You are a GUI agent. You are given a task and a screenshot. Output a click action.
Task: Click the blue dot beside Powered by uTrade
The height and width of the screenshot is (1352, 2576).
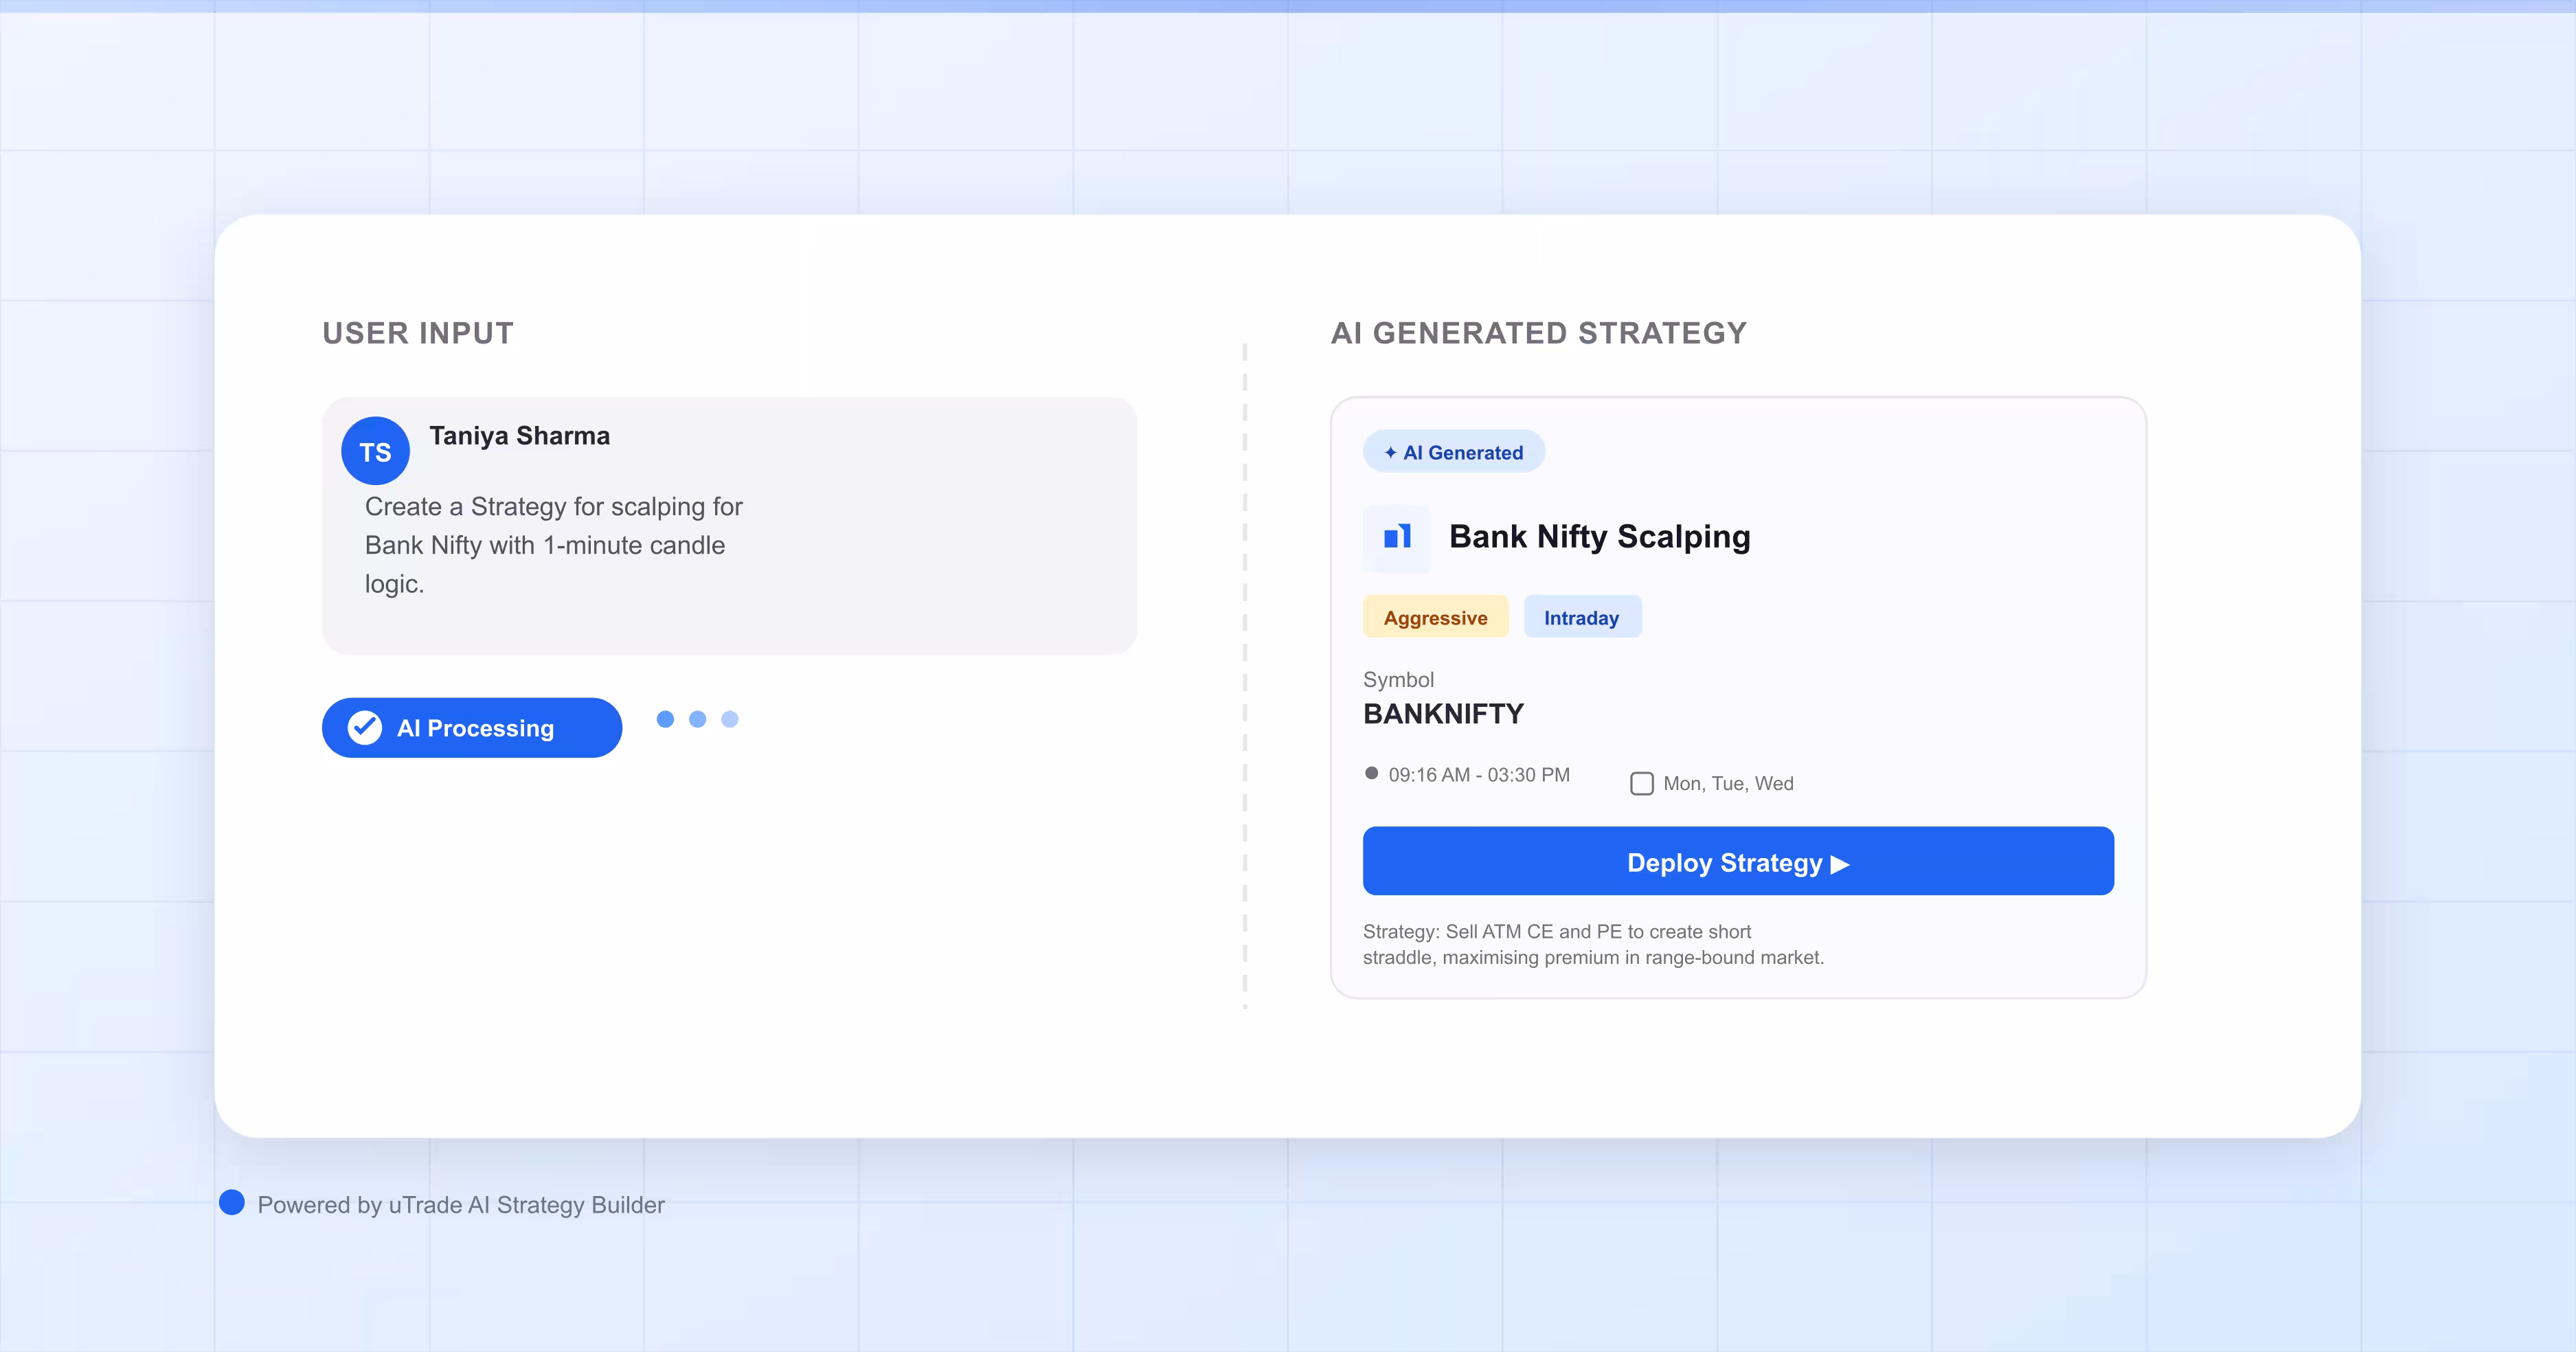[231, 1203]
